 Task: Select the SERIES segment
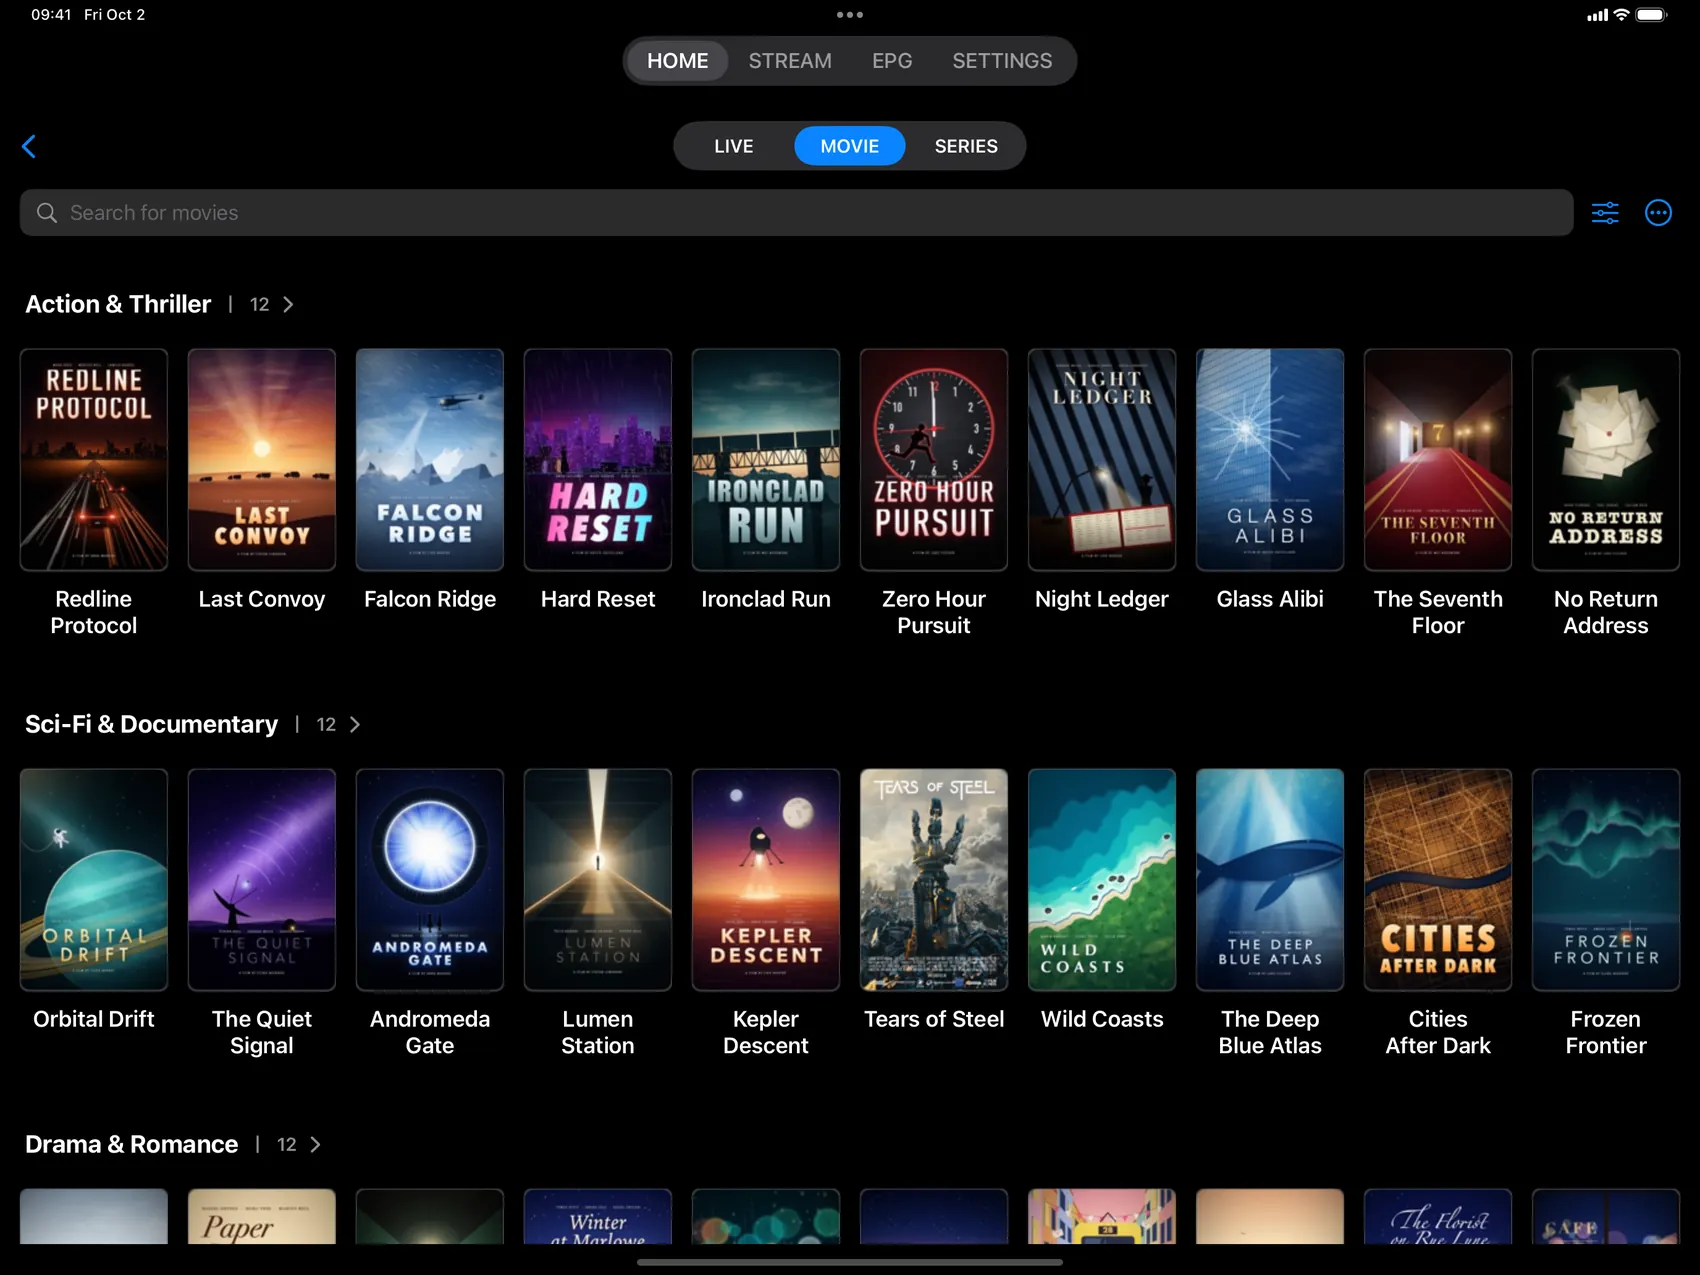[x=966, y=146]
